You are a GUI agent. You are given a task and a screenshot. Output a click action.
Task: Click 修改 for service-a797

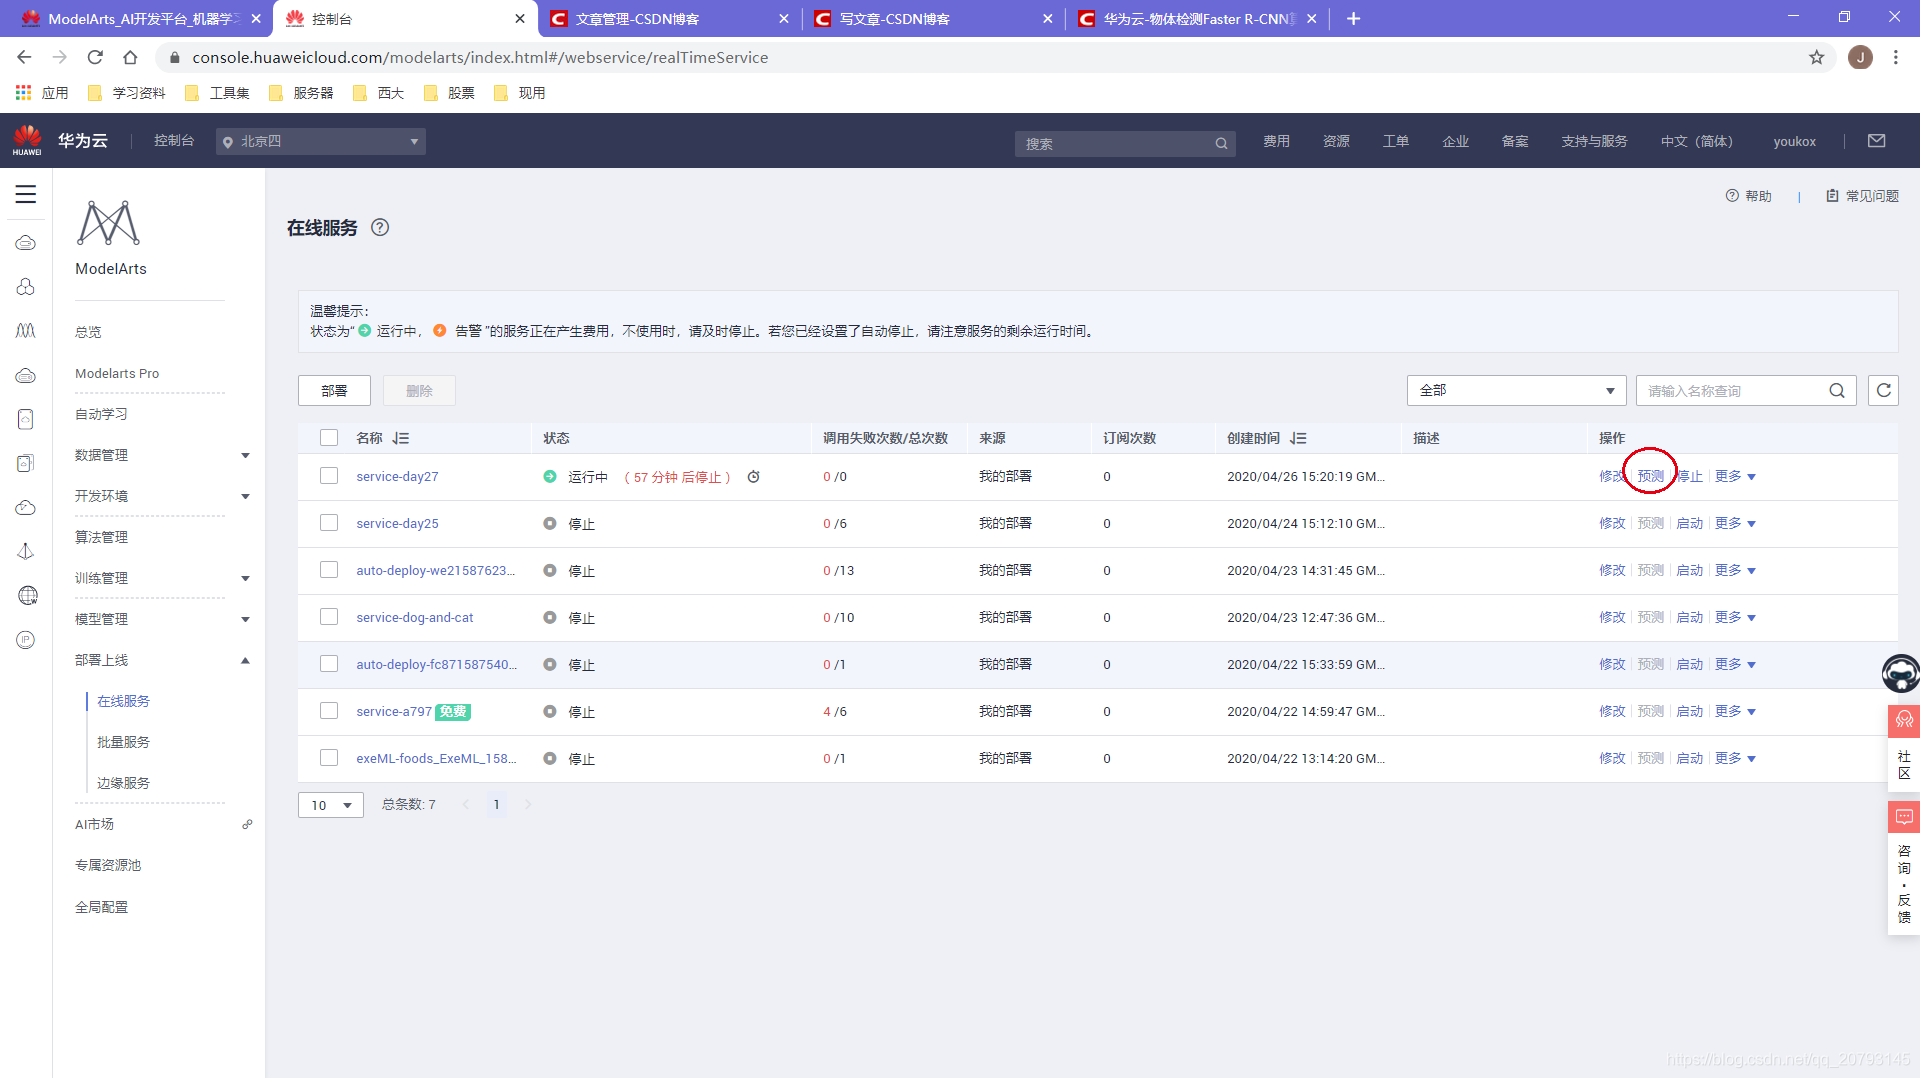pos(1612,711)
